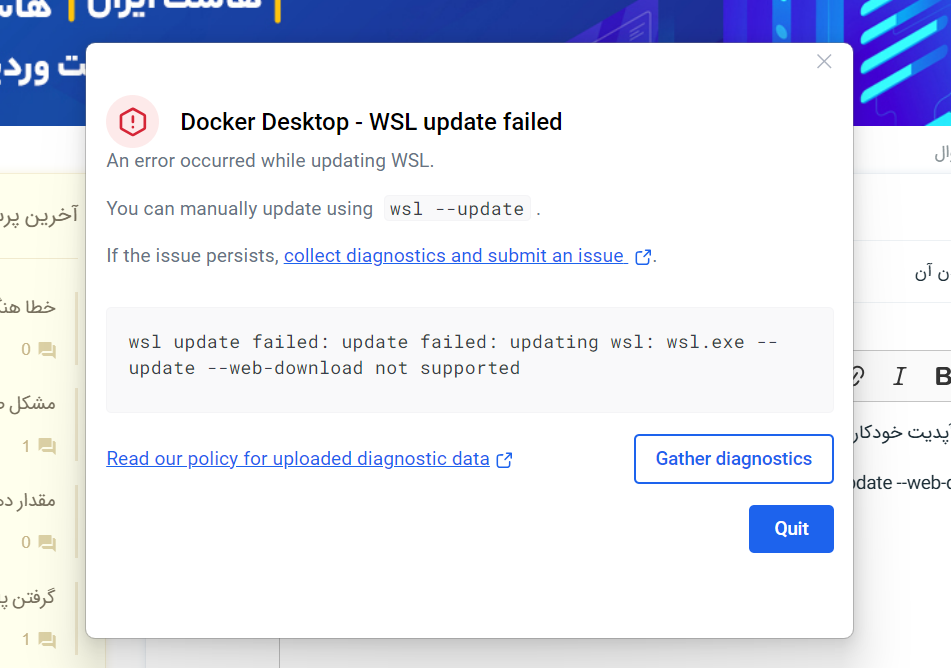
Task: Click the comments icon beside the second 0 count
Action: [47, 542]
